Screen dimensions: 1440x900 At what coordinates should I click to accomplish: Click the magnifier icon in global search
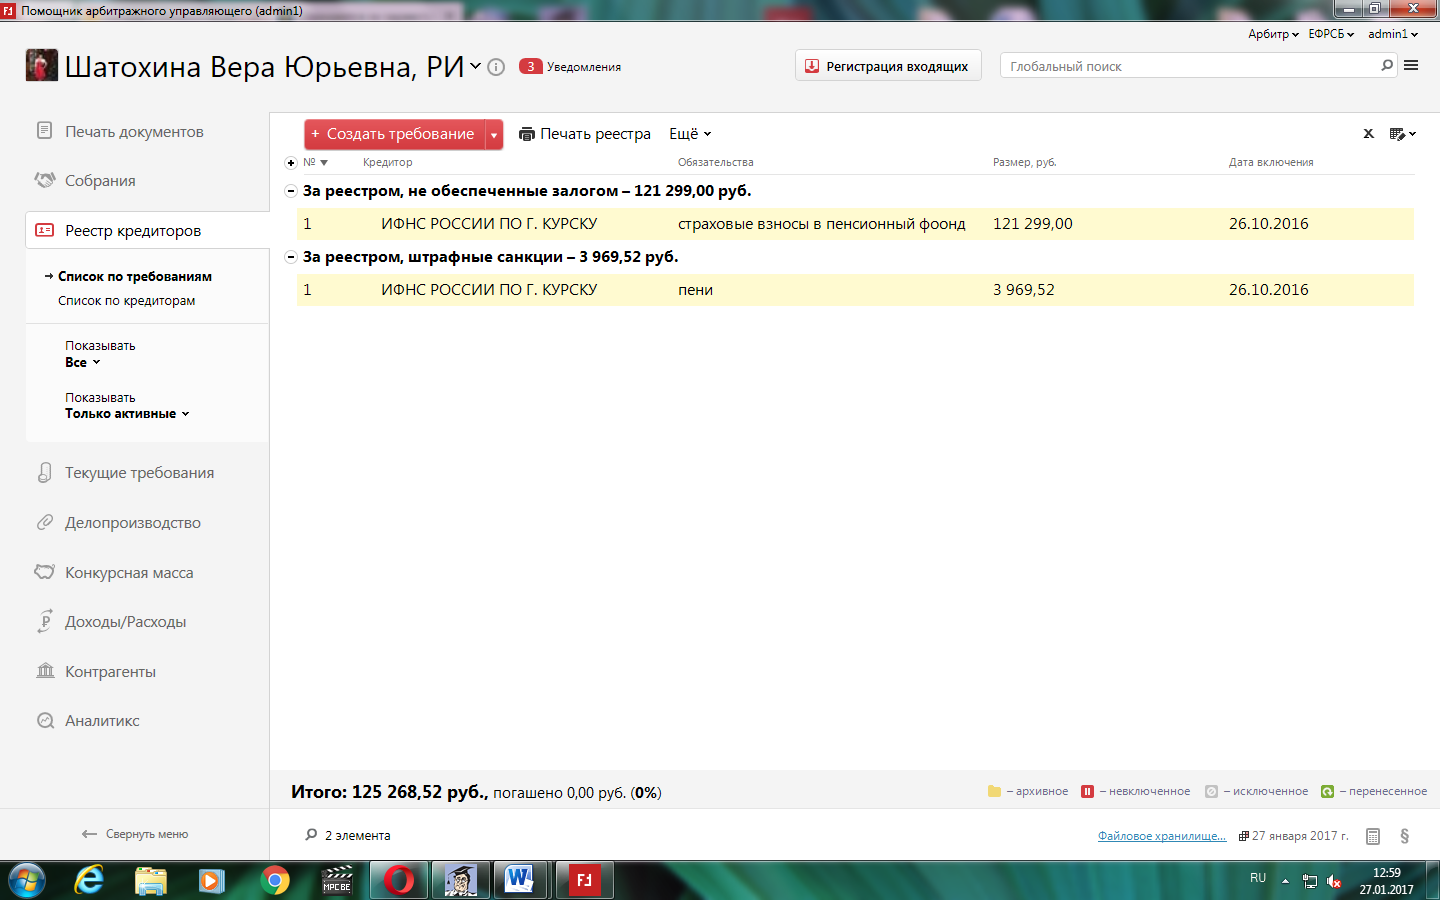click(x=1386, y=66)
